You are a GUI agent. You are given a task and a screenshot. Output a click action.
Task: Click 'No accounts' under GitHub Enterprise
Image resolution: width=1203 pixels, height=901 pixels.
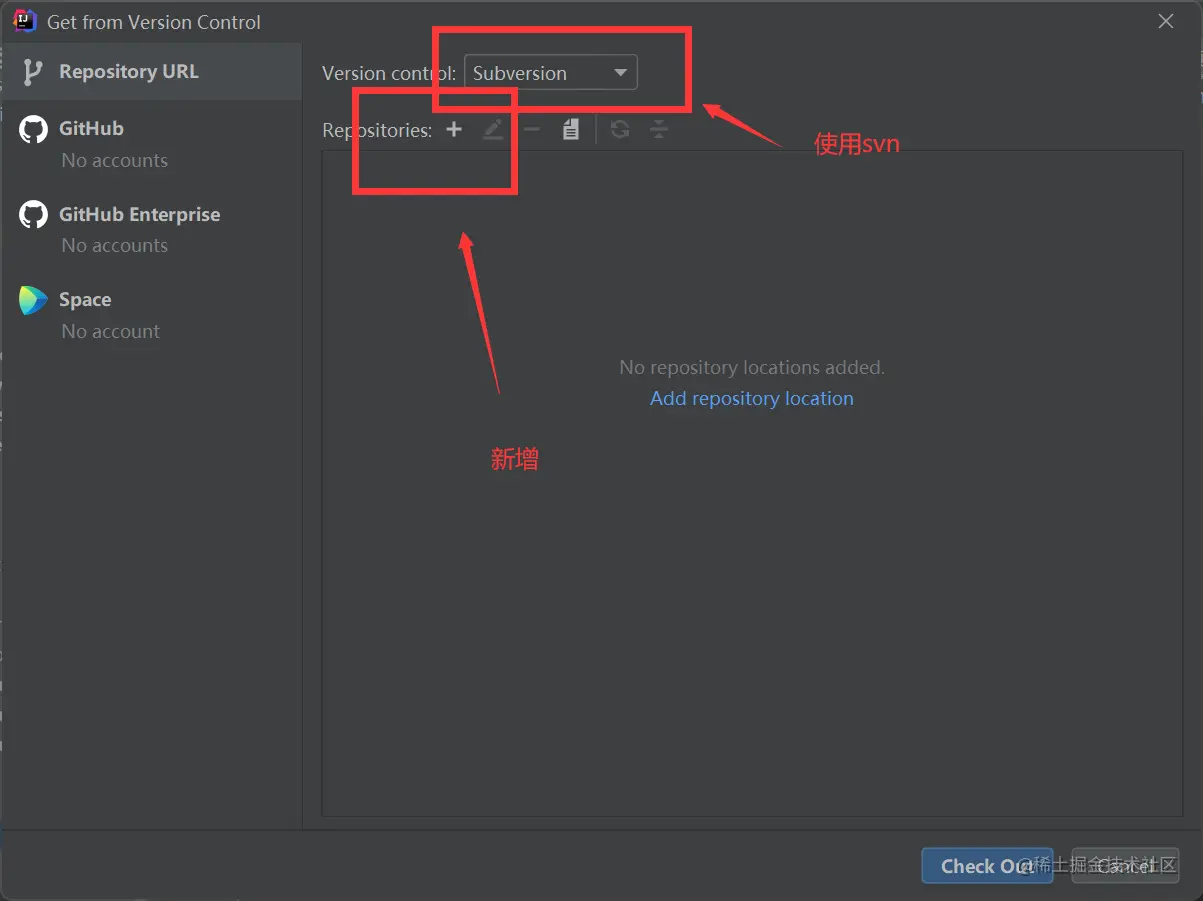coord(115,245)
